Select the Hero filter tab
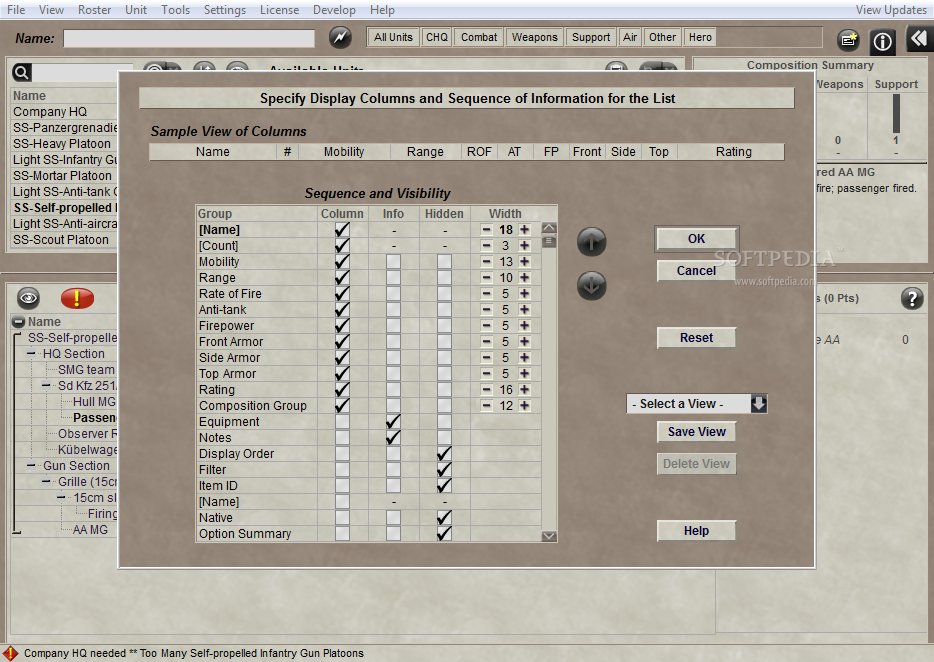The height and width of the screenshot is (662, 934). click(700, 37)
